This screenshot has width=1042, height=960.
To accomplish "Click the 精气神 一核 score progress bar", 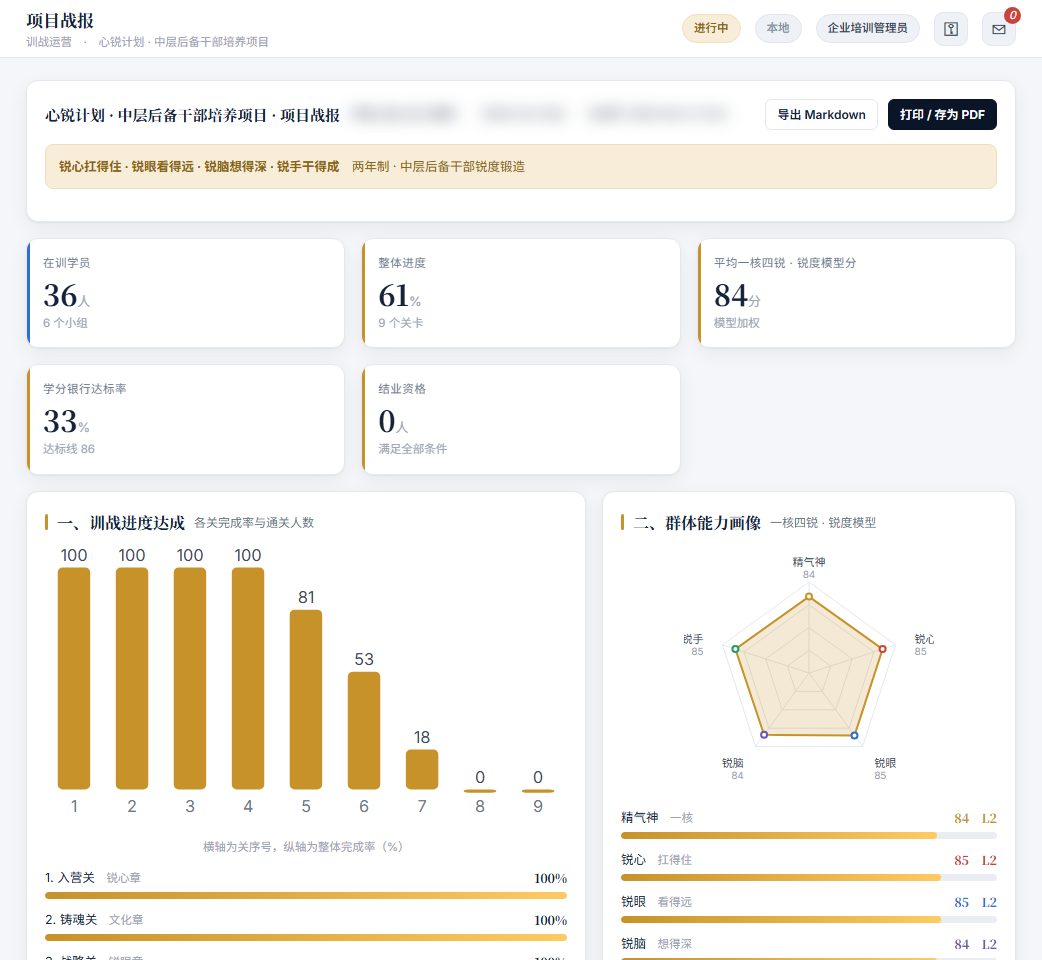I will pos(809,836).
